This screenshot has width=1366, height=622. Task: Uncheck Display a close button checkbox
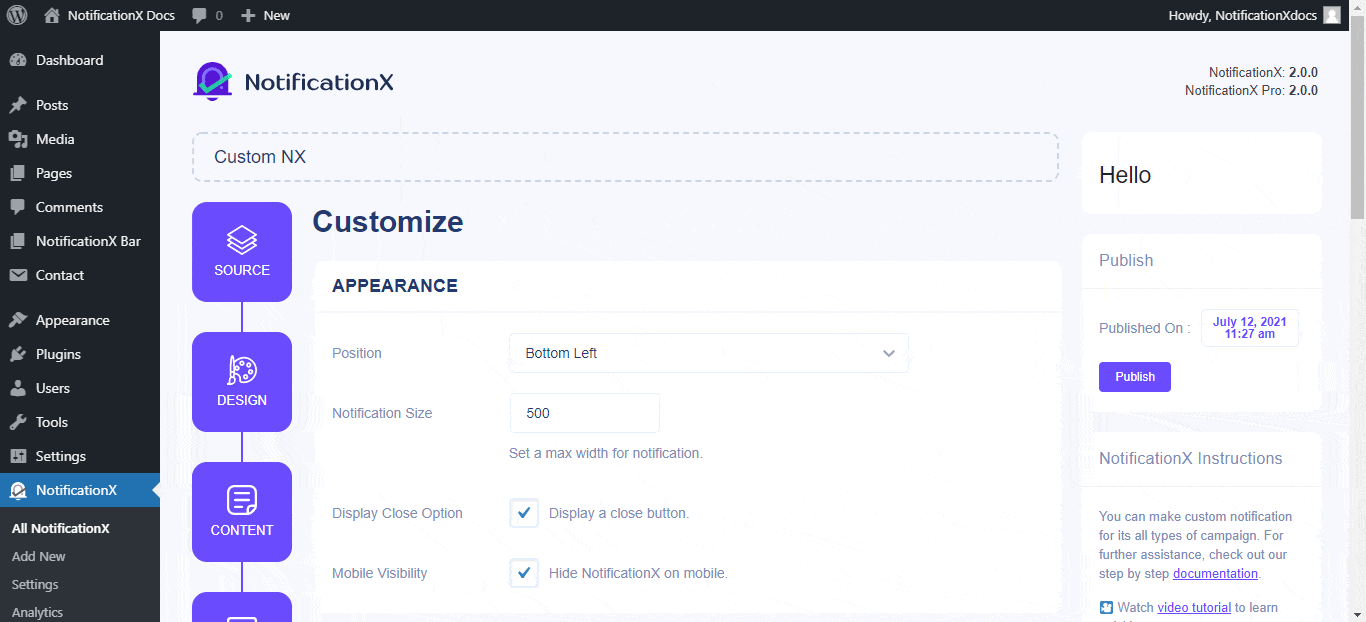coord(524,513)
